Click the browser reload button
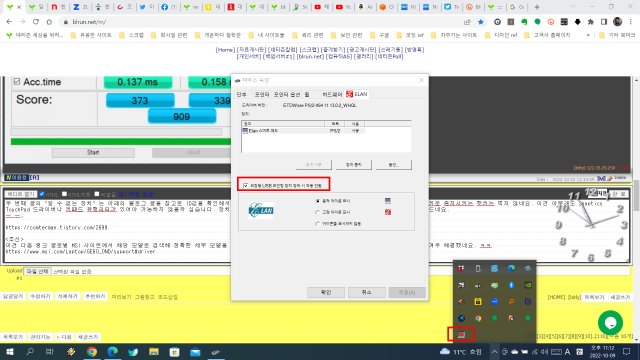Image resolution: width=640 pixels, height=360 pixels. pos(36,22)
